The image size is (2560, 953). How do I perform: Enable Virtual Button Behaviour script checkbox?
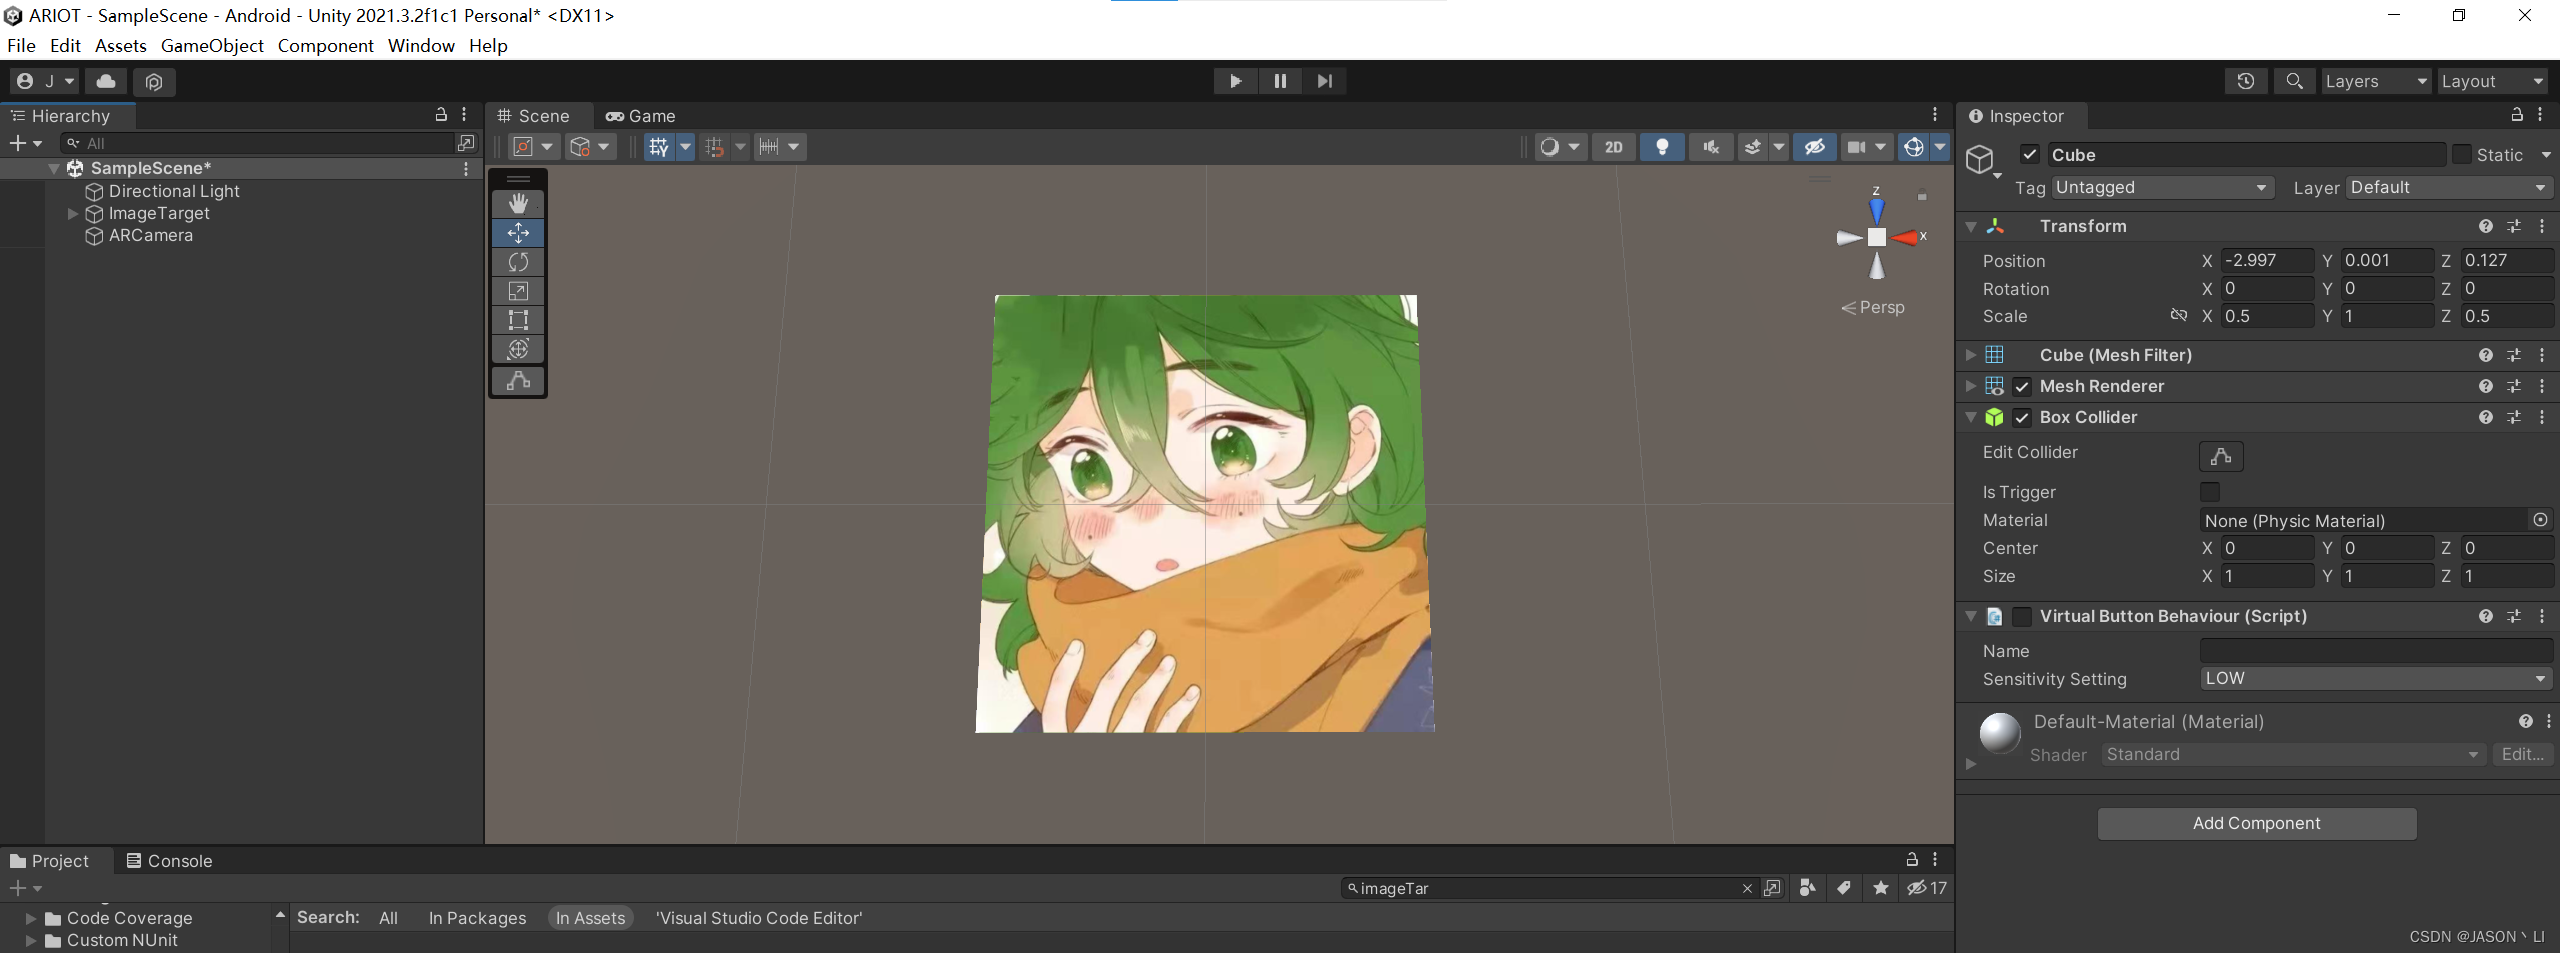point(2022,616)
